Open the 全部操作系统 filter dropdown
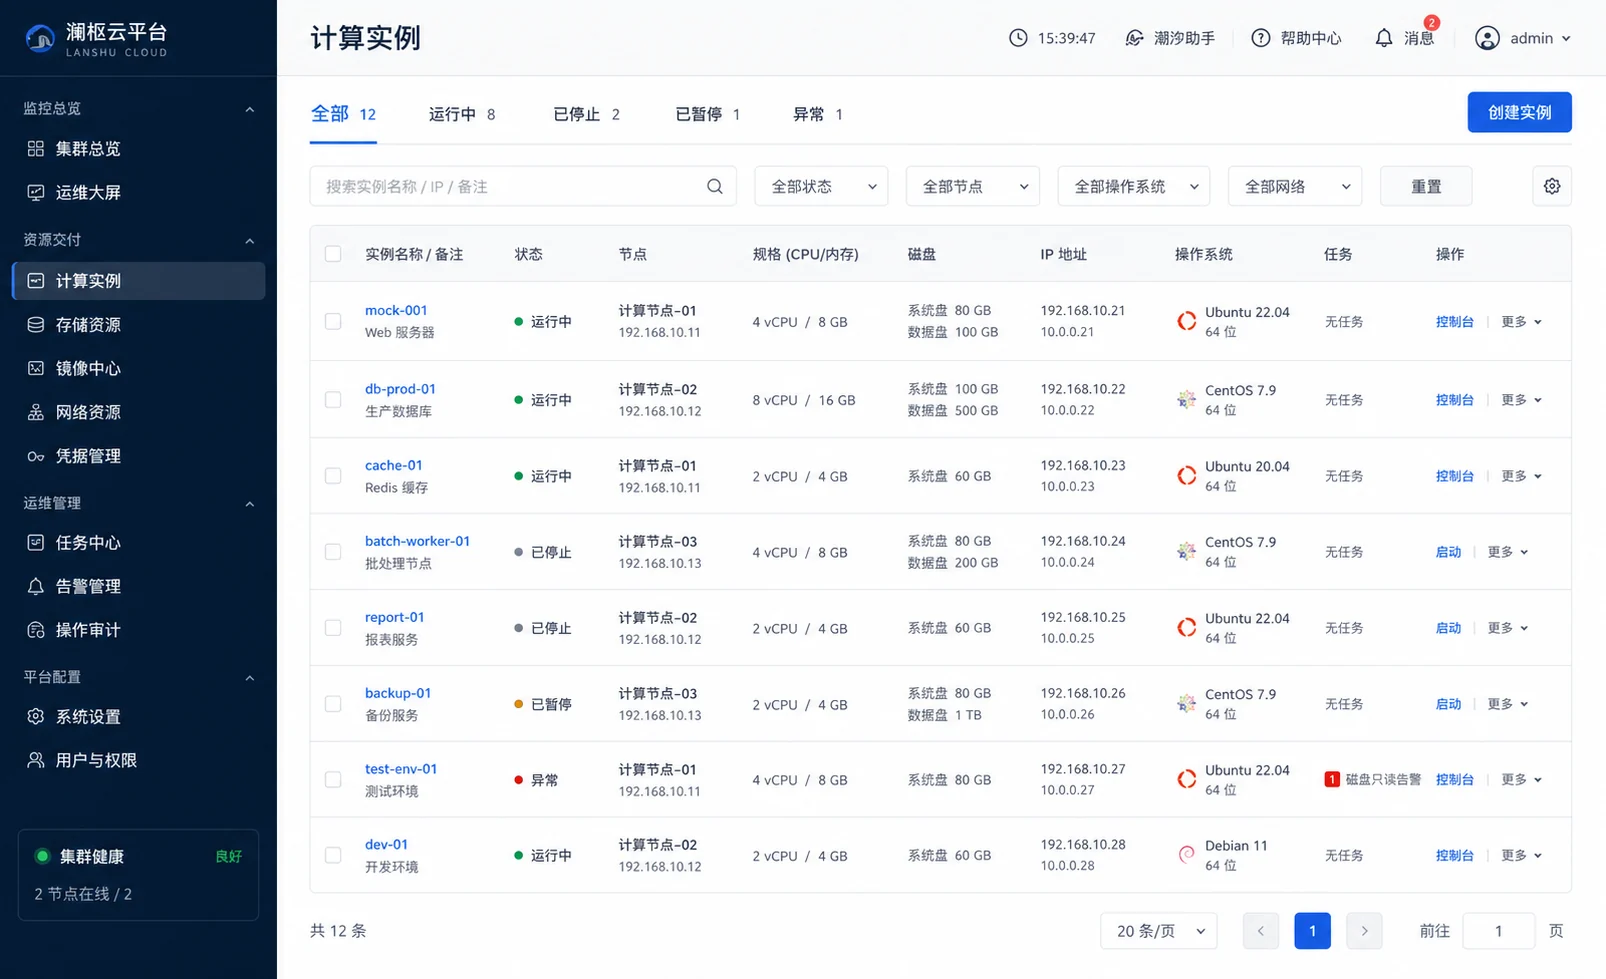 (x=1134, y=186)
